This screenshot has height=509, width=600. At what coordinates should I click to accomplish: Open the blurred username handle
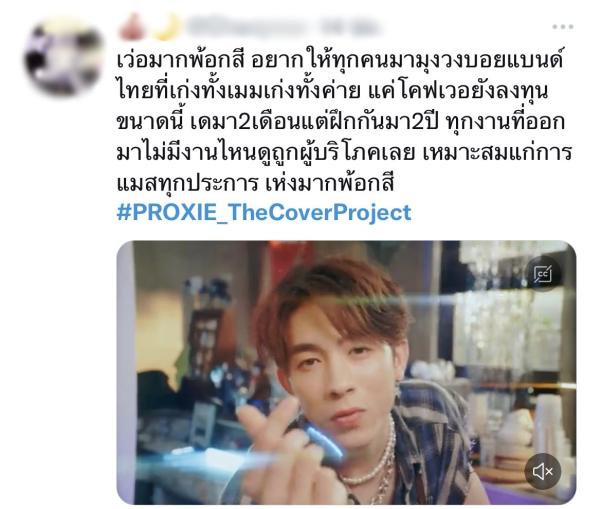coord(247,27)
